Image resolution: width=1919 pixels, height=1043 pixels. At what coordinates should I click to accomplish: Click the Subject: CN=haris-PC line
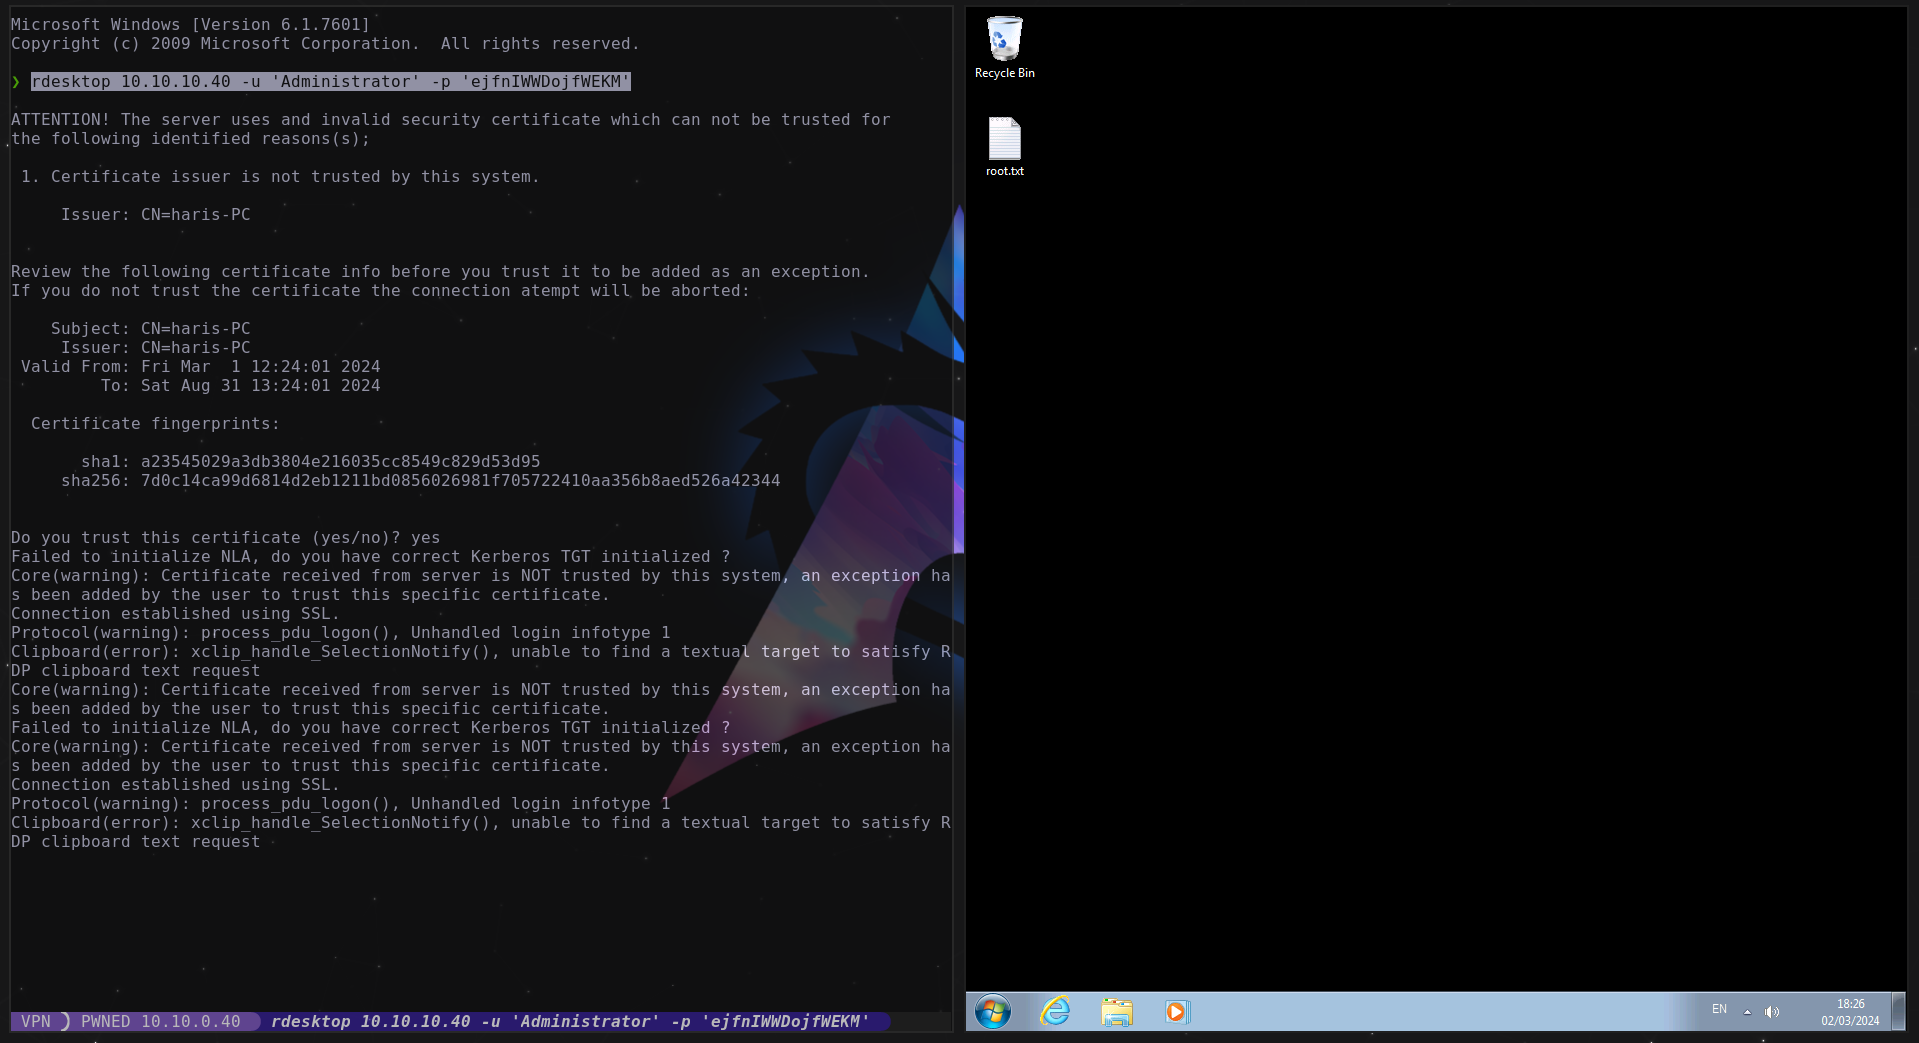tap(151, 328)
